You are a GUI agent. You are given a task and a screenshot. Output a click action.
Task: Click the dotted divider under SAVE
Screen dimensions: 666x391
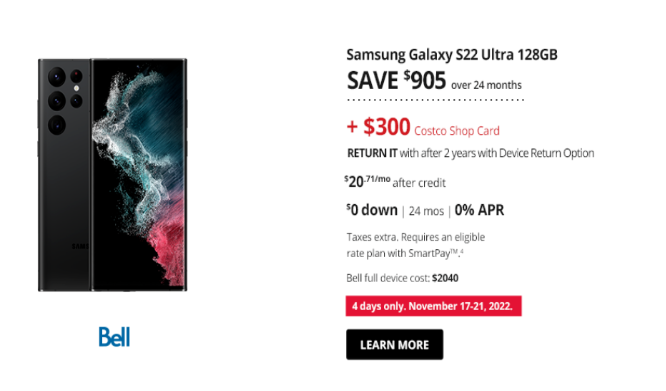[x=436, y=100]
